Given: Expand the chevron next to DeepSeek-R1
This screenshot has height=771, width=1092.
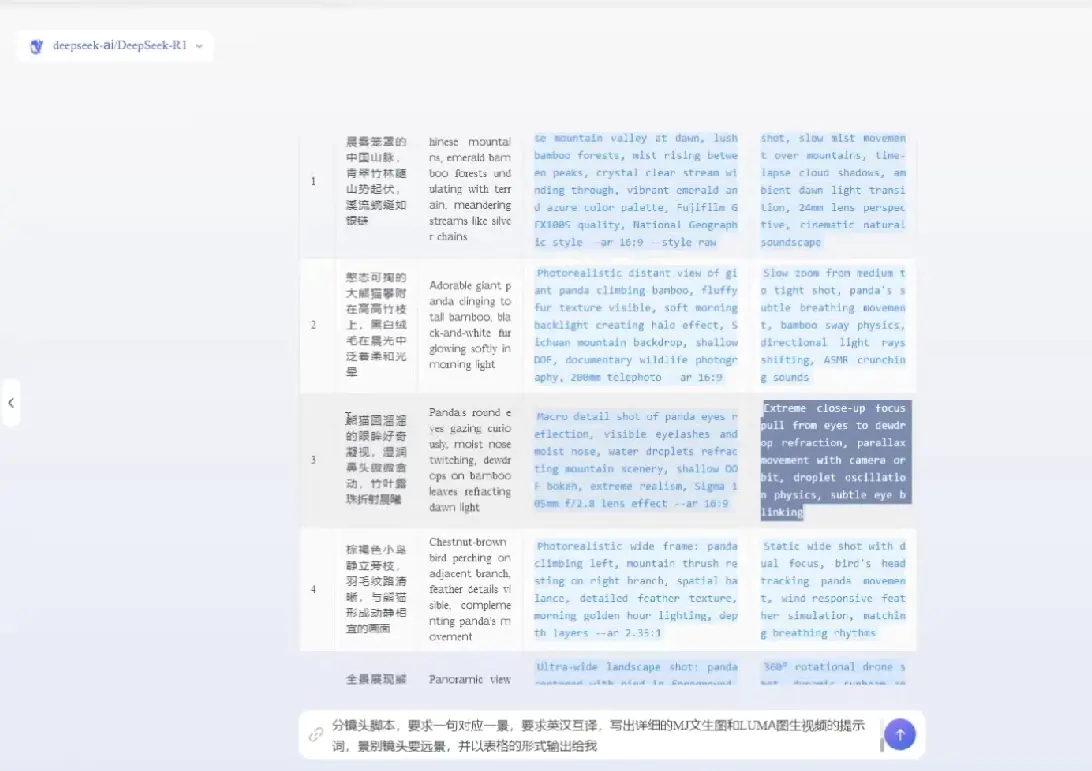Looking at the screenshot, I should coord(198,46).
